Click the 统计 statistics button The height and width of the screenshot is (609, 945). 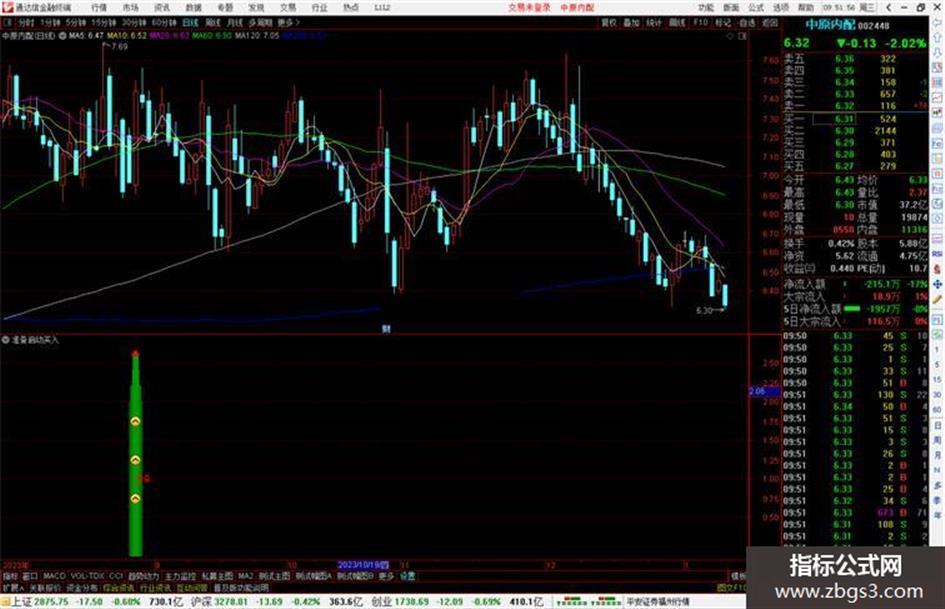click(654, 22)
